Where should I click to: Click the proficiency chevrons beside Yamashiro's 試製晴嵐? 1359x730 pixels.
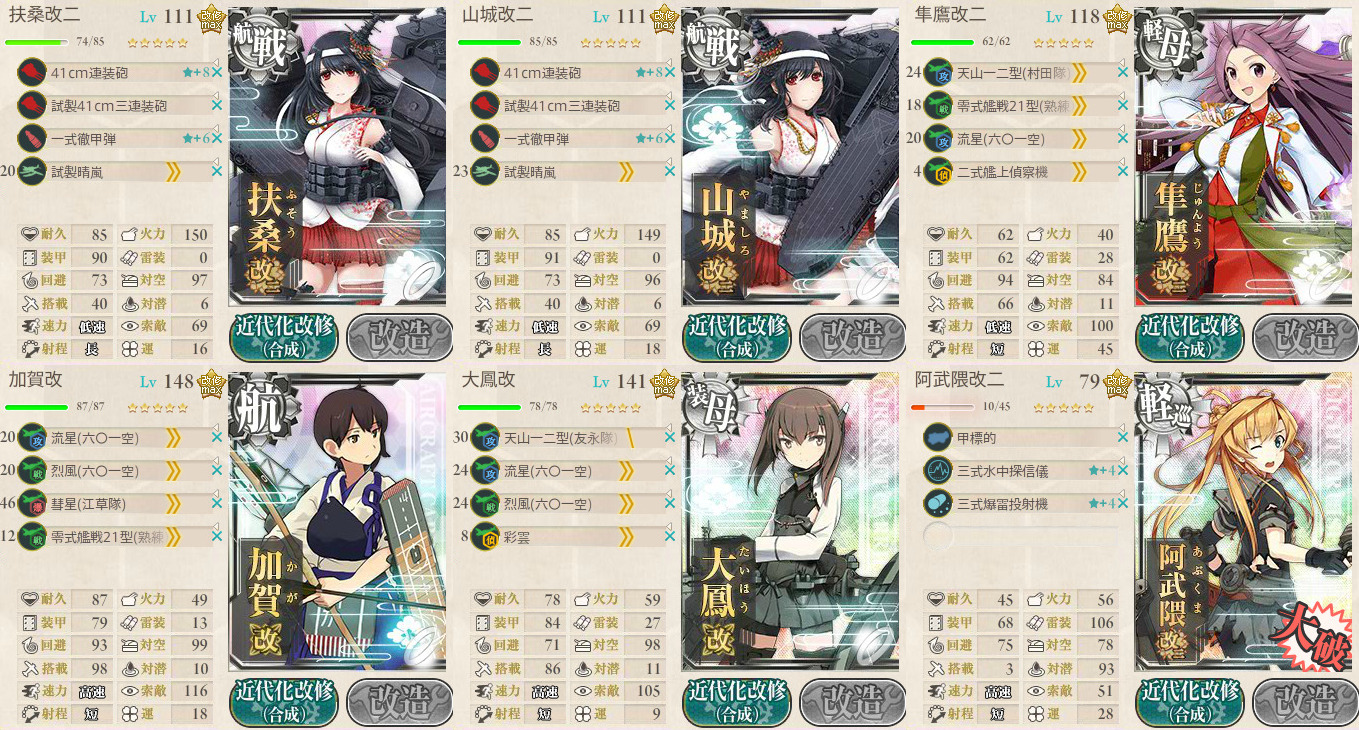(628, 171)
